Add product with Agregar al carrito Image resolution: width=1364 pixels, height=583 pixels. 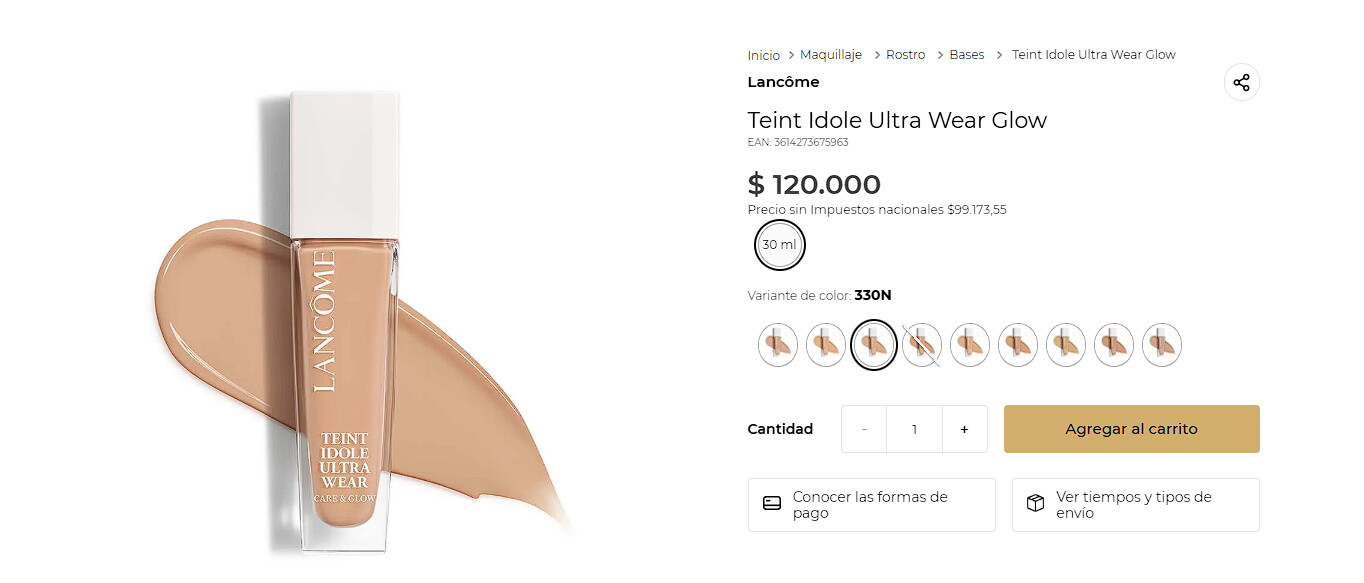(1131, 429)
